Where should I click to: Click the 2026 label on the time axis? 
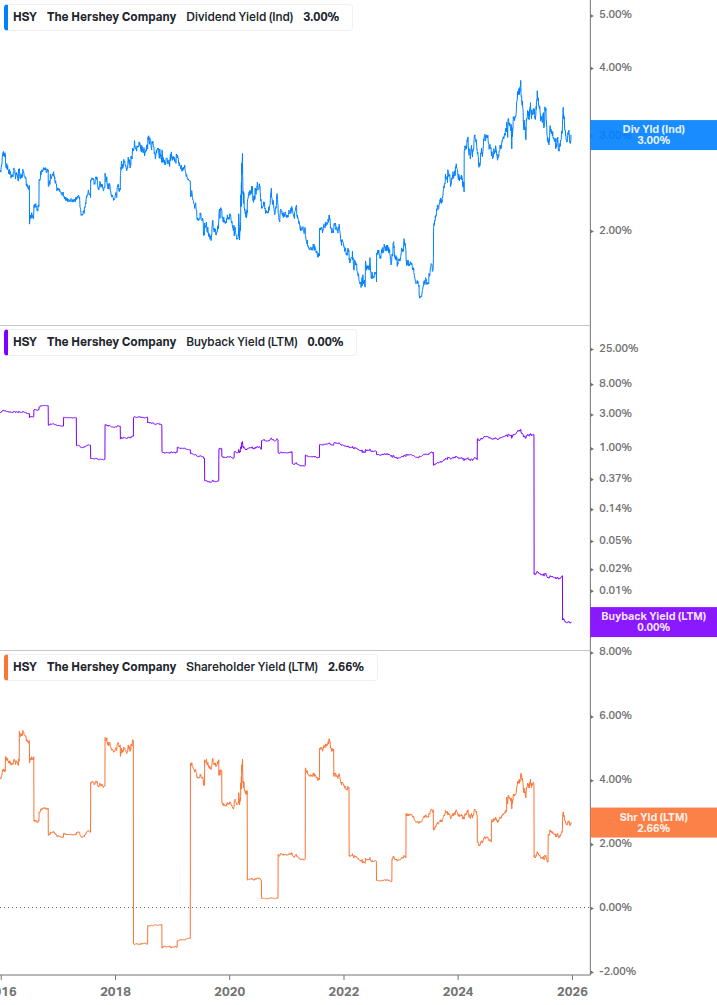[572, 992]
